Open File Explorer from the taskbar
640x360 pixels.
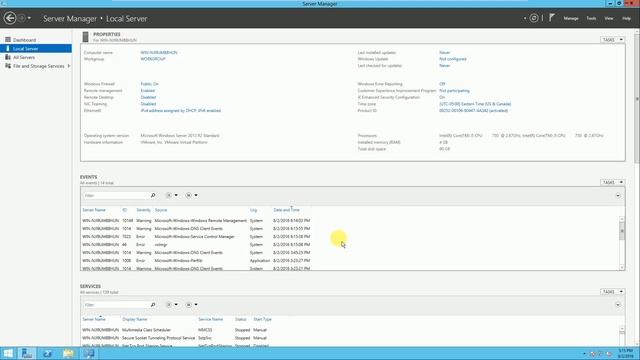pos(68,353)
